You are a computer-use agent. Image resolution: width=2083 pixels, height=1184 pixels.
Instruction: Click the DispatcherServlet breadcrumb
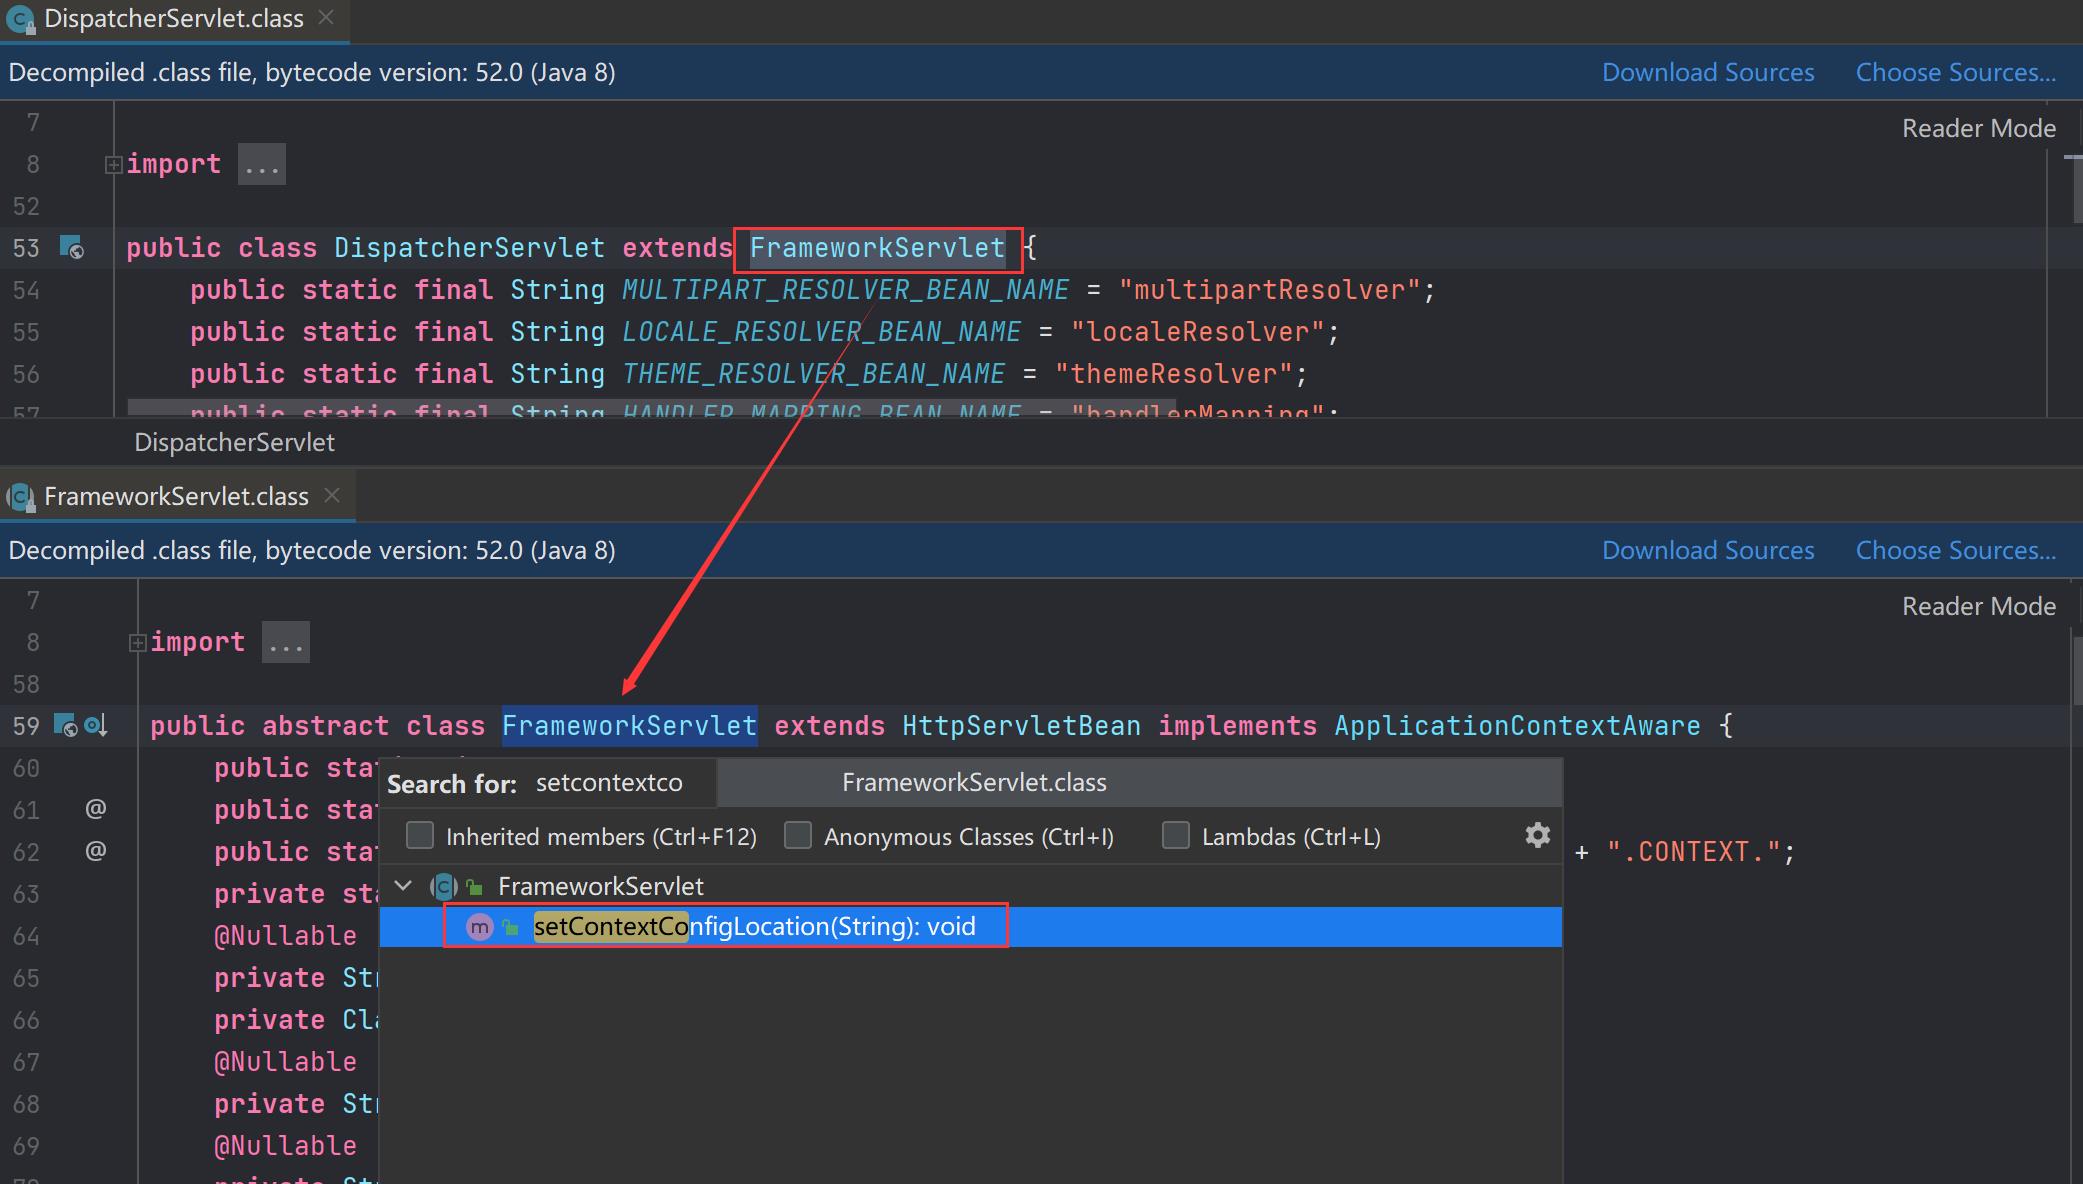click(x=234, y=442)
